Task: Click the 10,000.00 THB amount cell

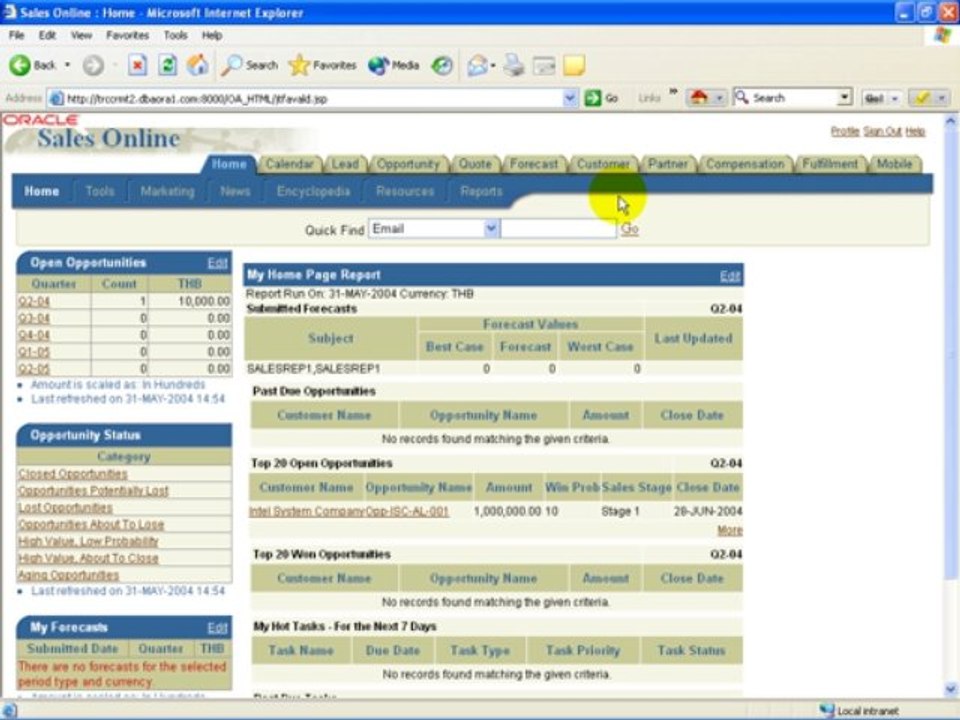Action: click(190, 301)
